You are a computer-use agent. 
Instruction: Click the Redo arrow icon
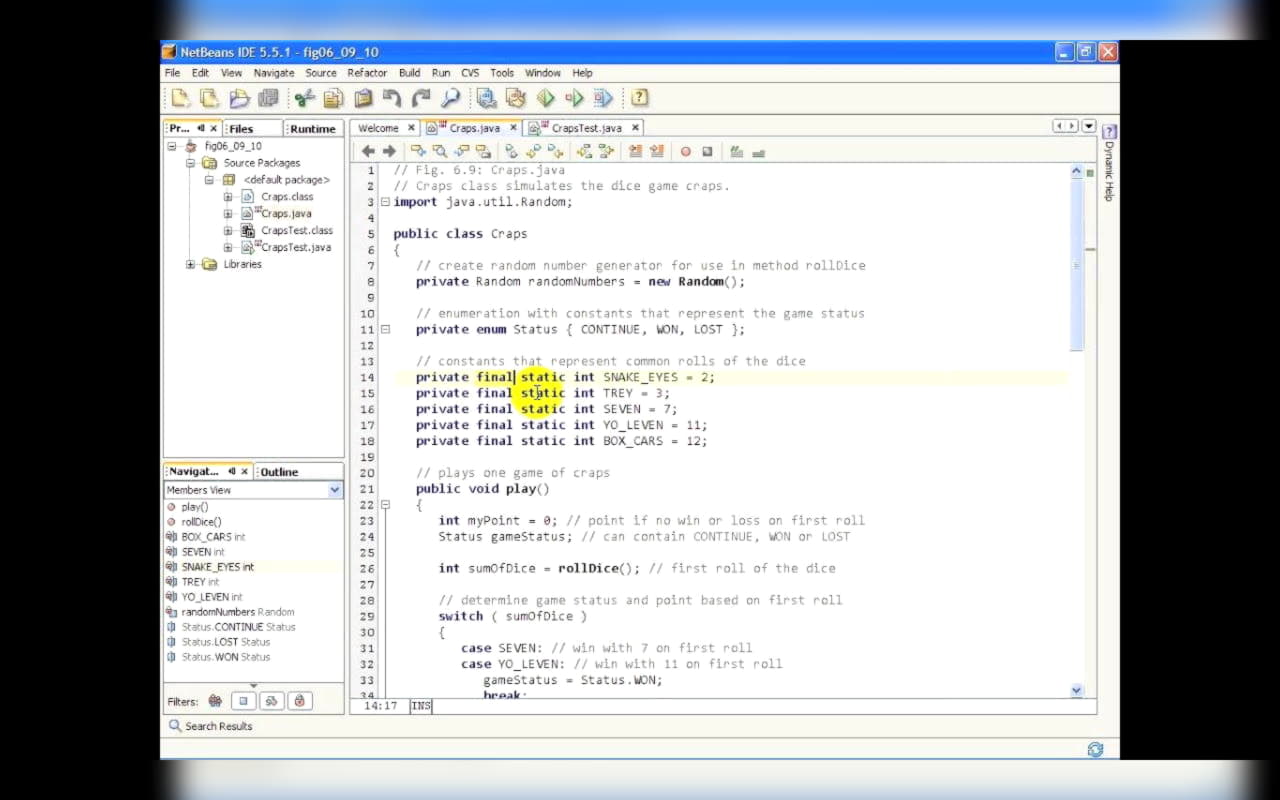421,98
